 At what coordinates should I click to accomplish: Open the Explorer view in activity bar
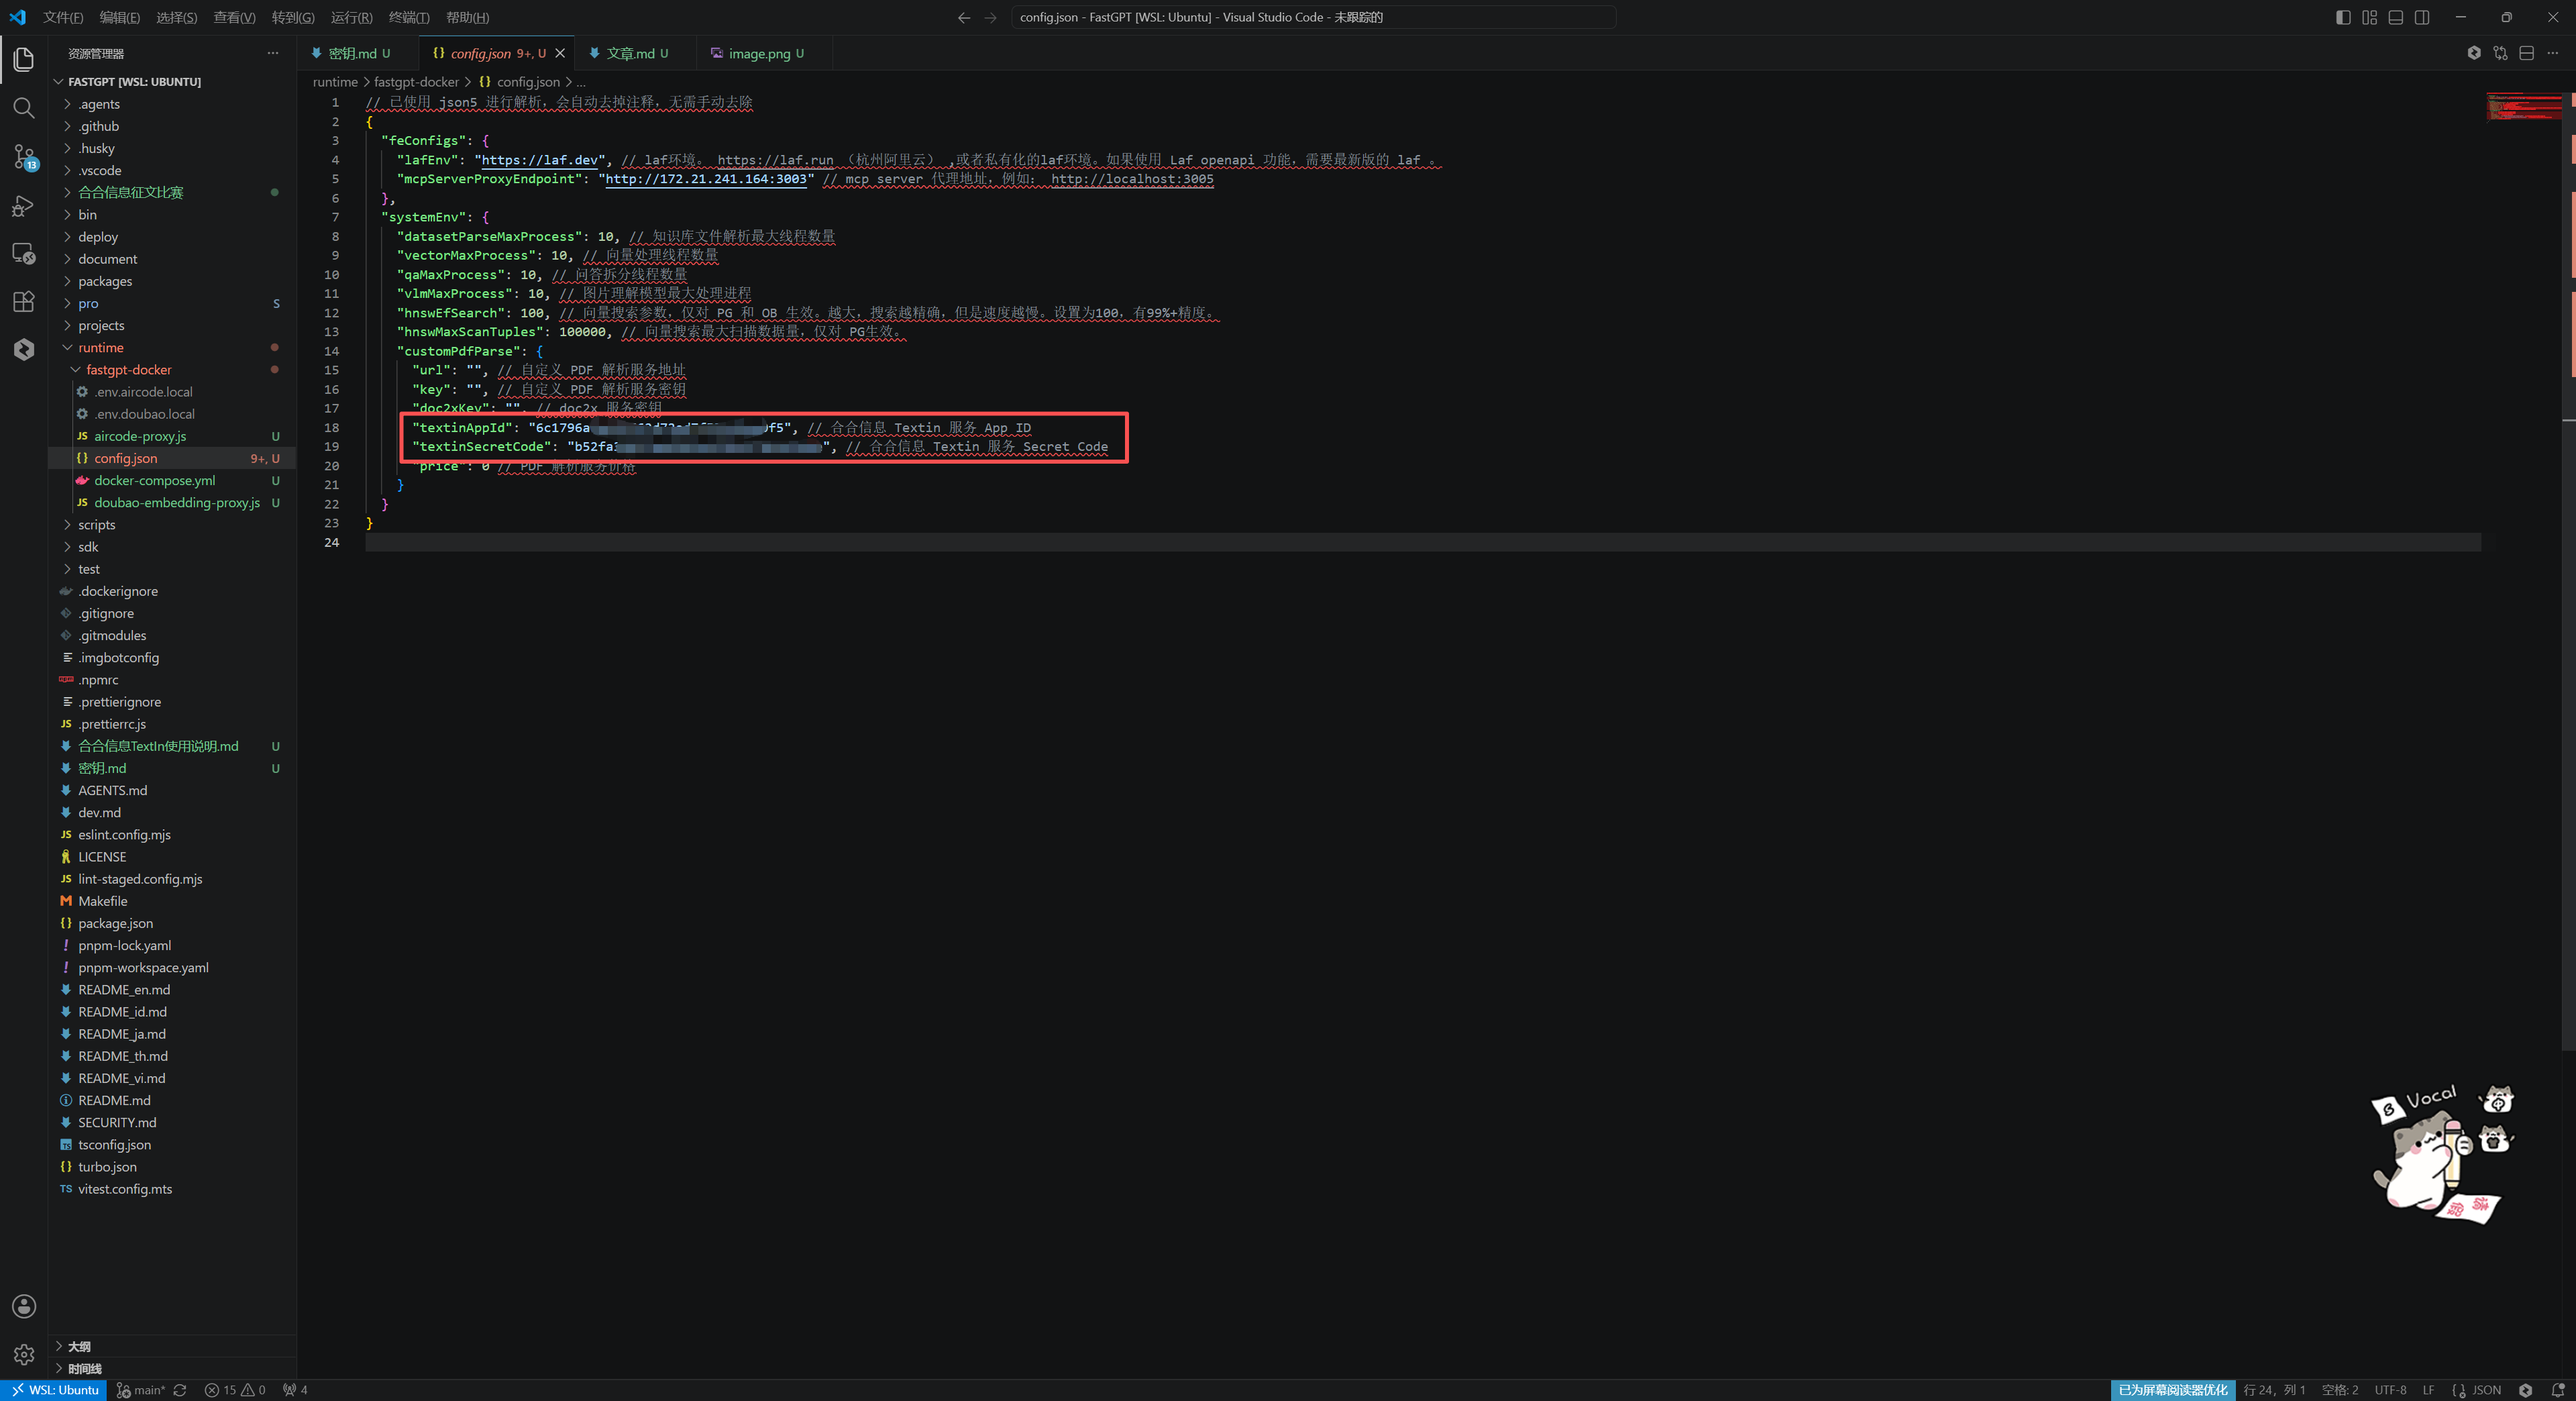pos(24,59)
